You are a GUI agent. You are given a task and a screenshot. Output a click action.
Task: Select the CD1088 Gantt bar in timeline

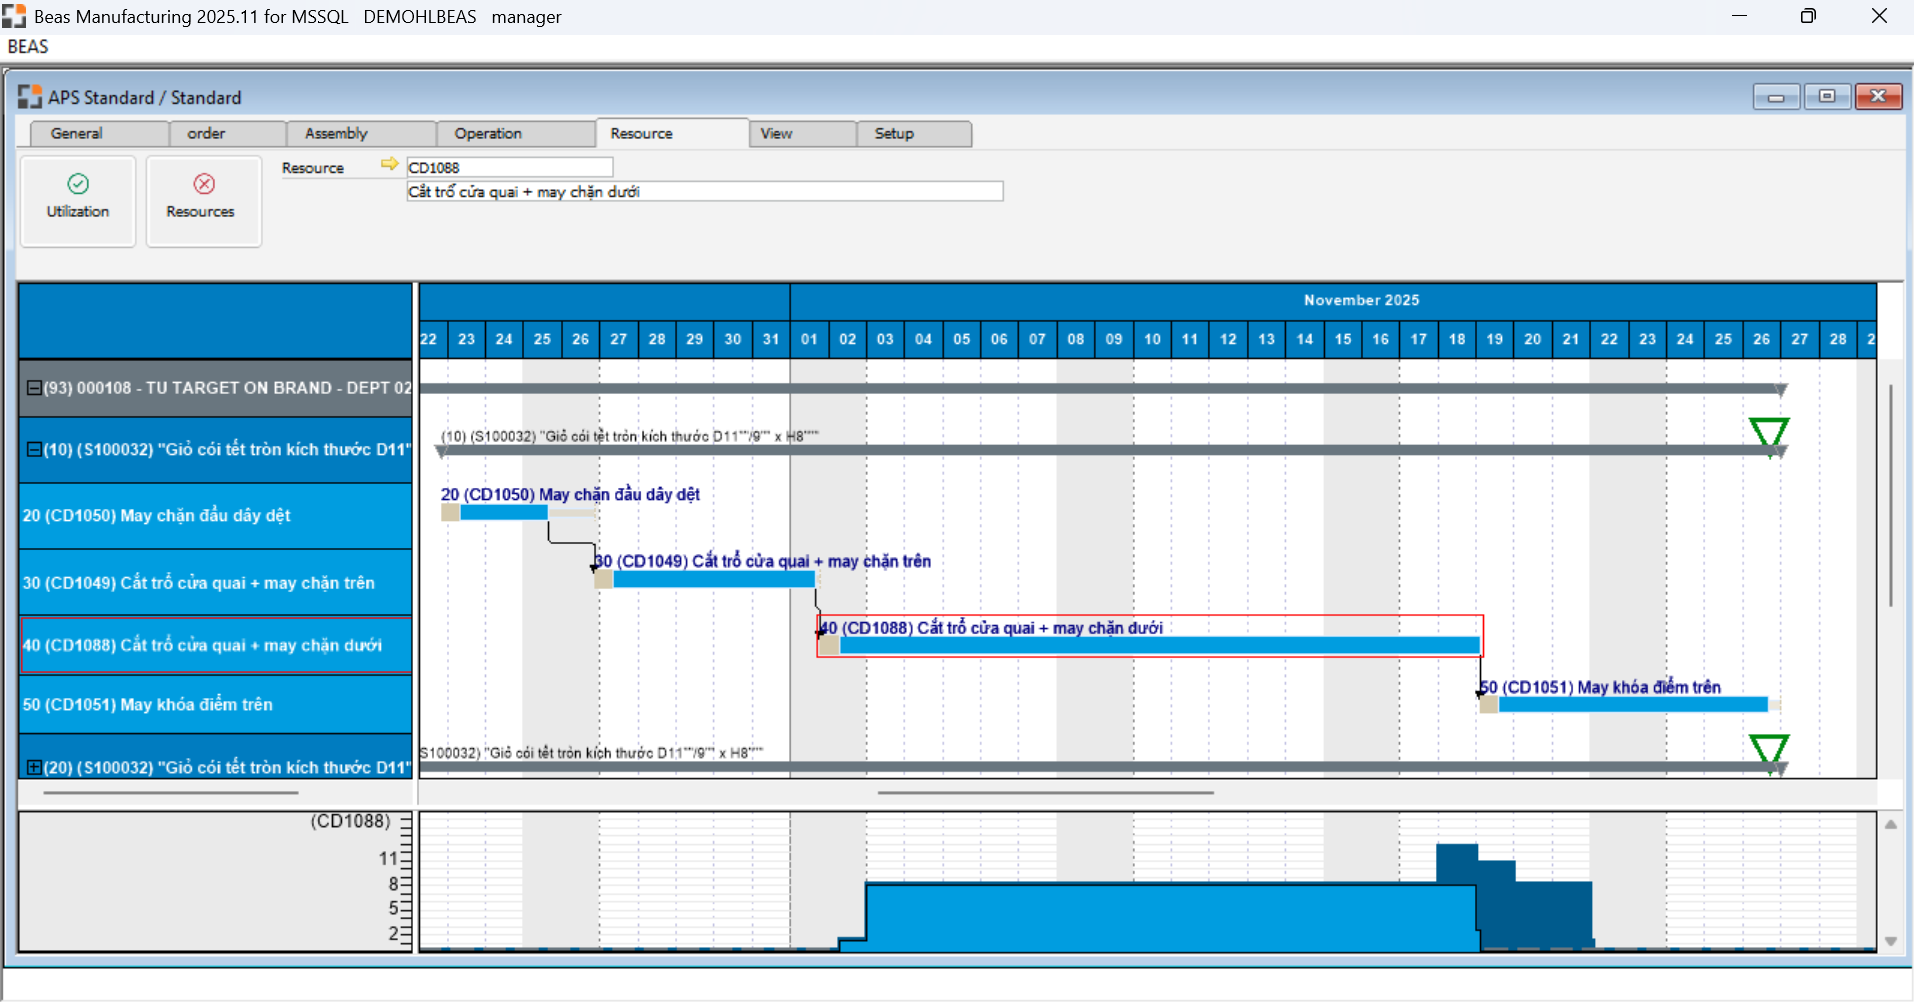point(1158,646)
